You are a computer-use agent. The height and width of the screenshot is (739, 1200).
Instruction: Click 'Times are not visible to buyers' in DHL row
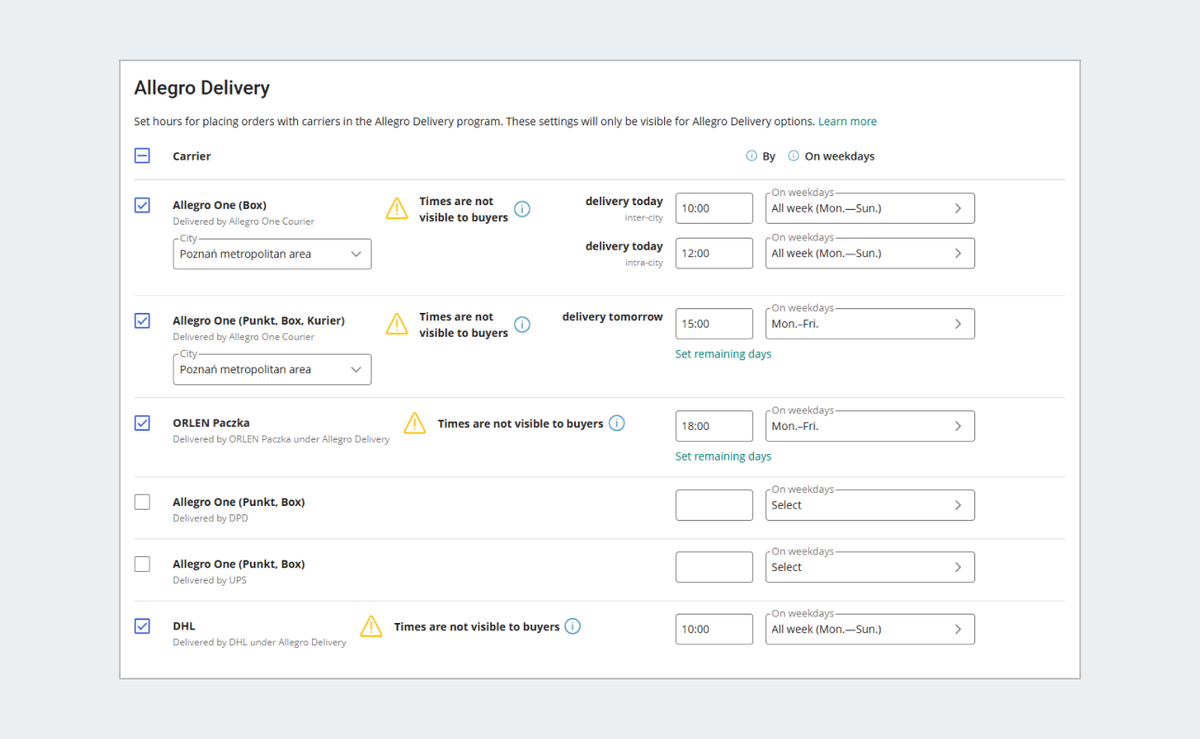point(477,627)
